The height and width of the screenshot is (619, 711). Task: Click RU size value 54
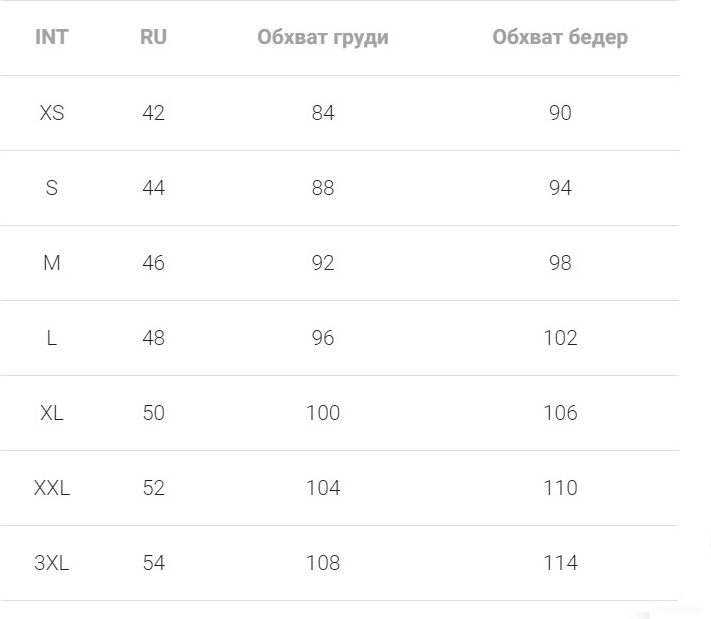(153, 563)
